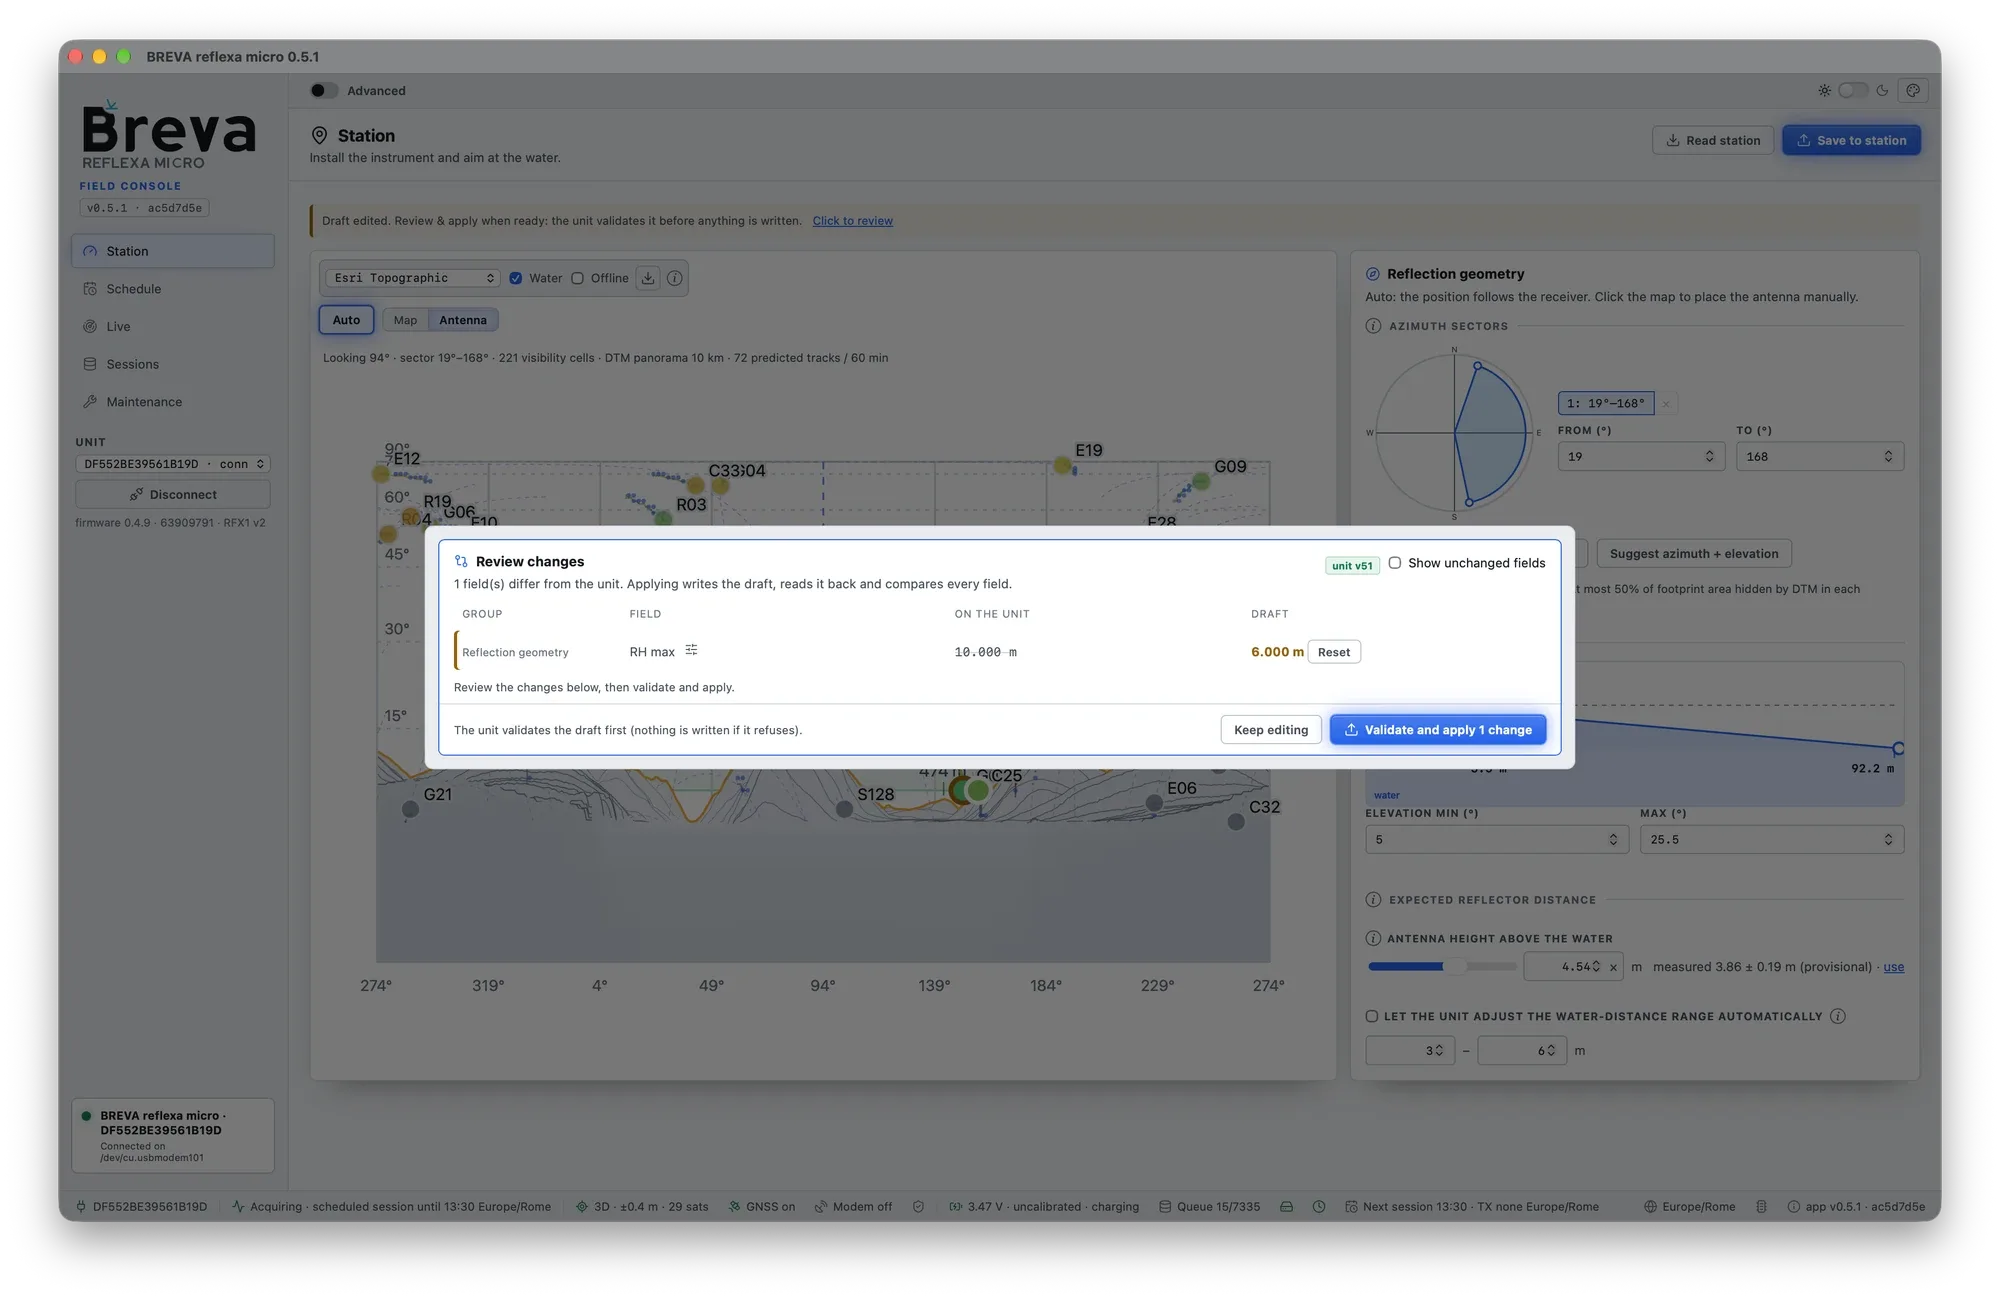Click the Elevation min stepper field
2000x1299 pixels.
pos(1495,840)
